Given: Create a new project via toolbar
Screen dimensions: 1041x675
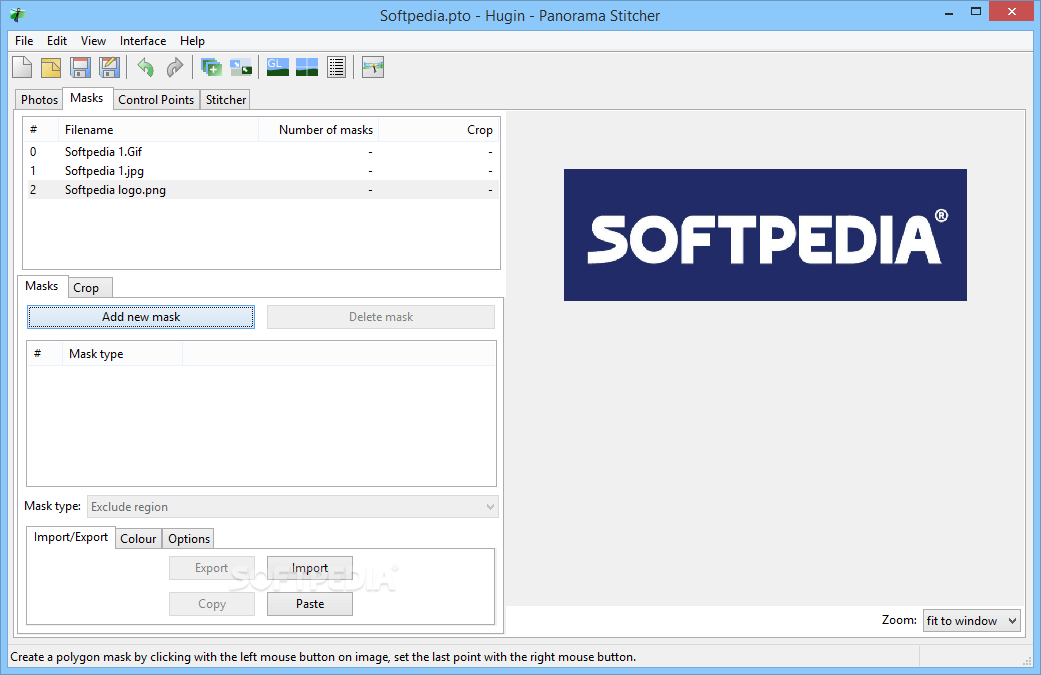Looking at the screenshot, I should (22, 67).
